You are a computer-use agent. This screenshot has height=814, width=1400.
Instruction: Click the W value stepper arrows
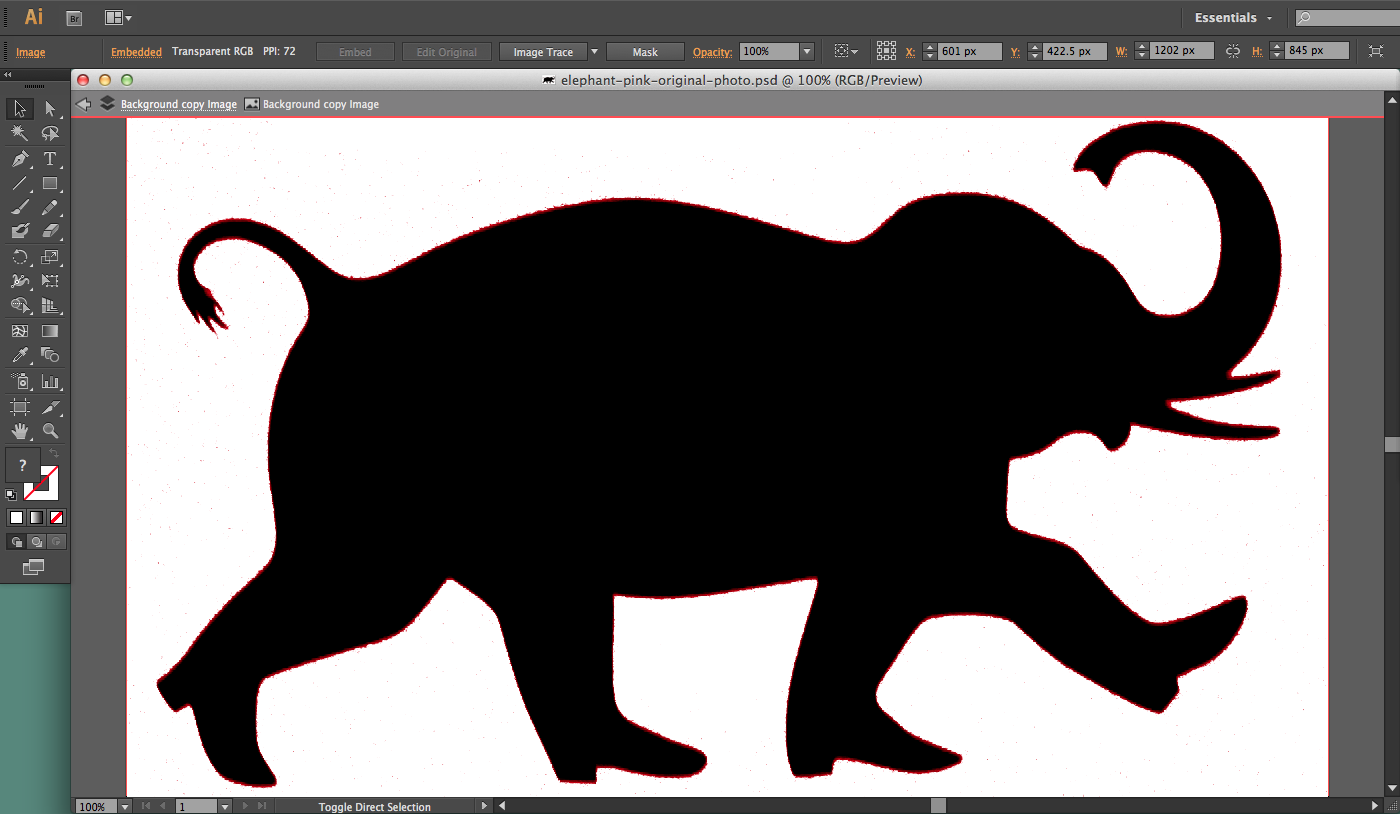click(1141, 51)
